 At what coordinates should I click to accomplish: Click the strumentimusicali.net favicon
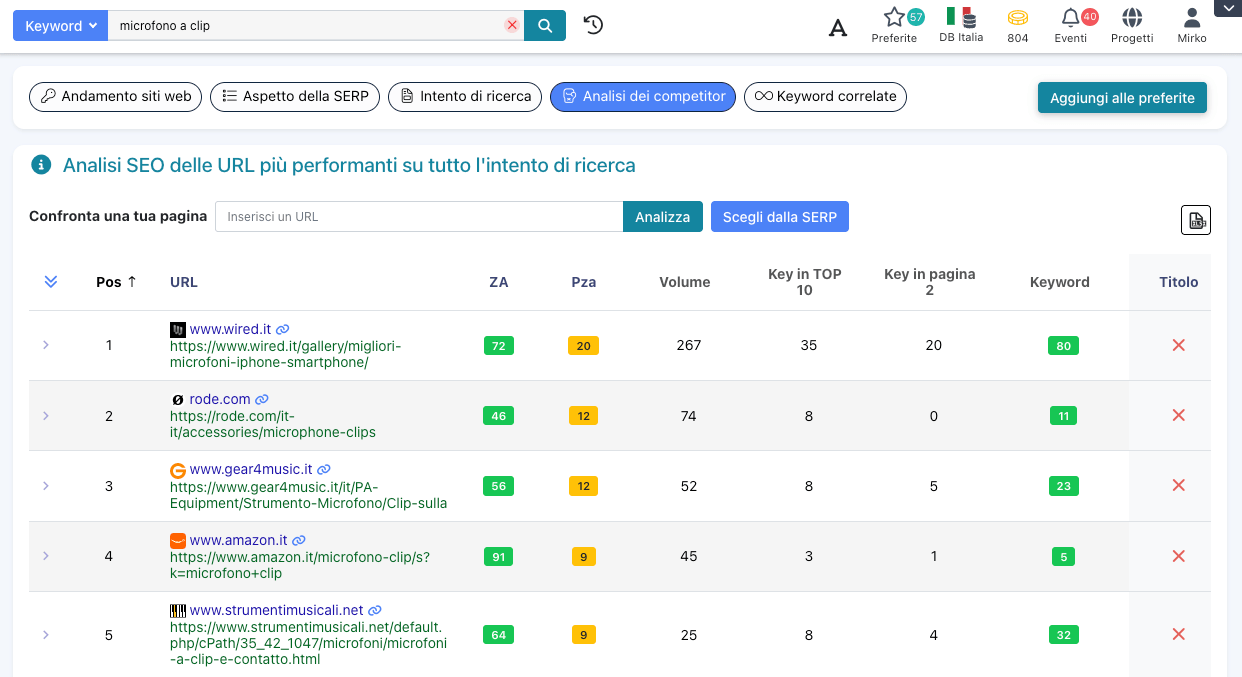click(178, 610)
